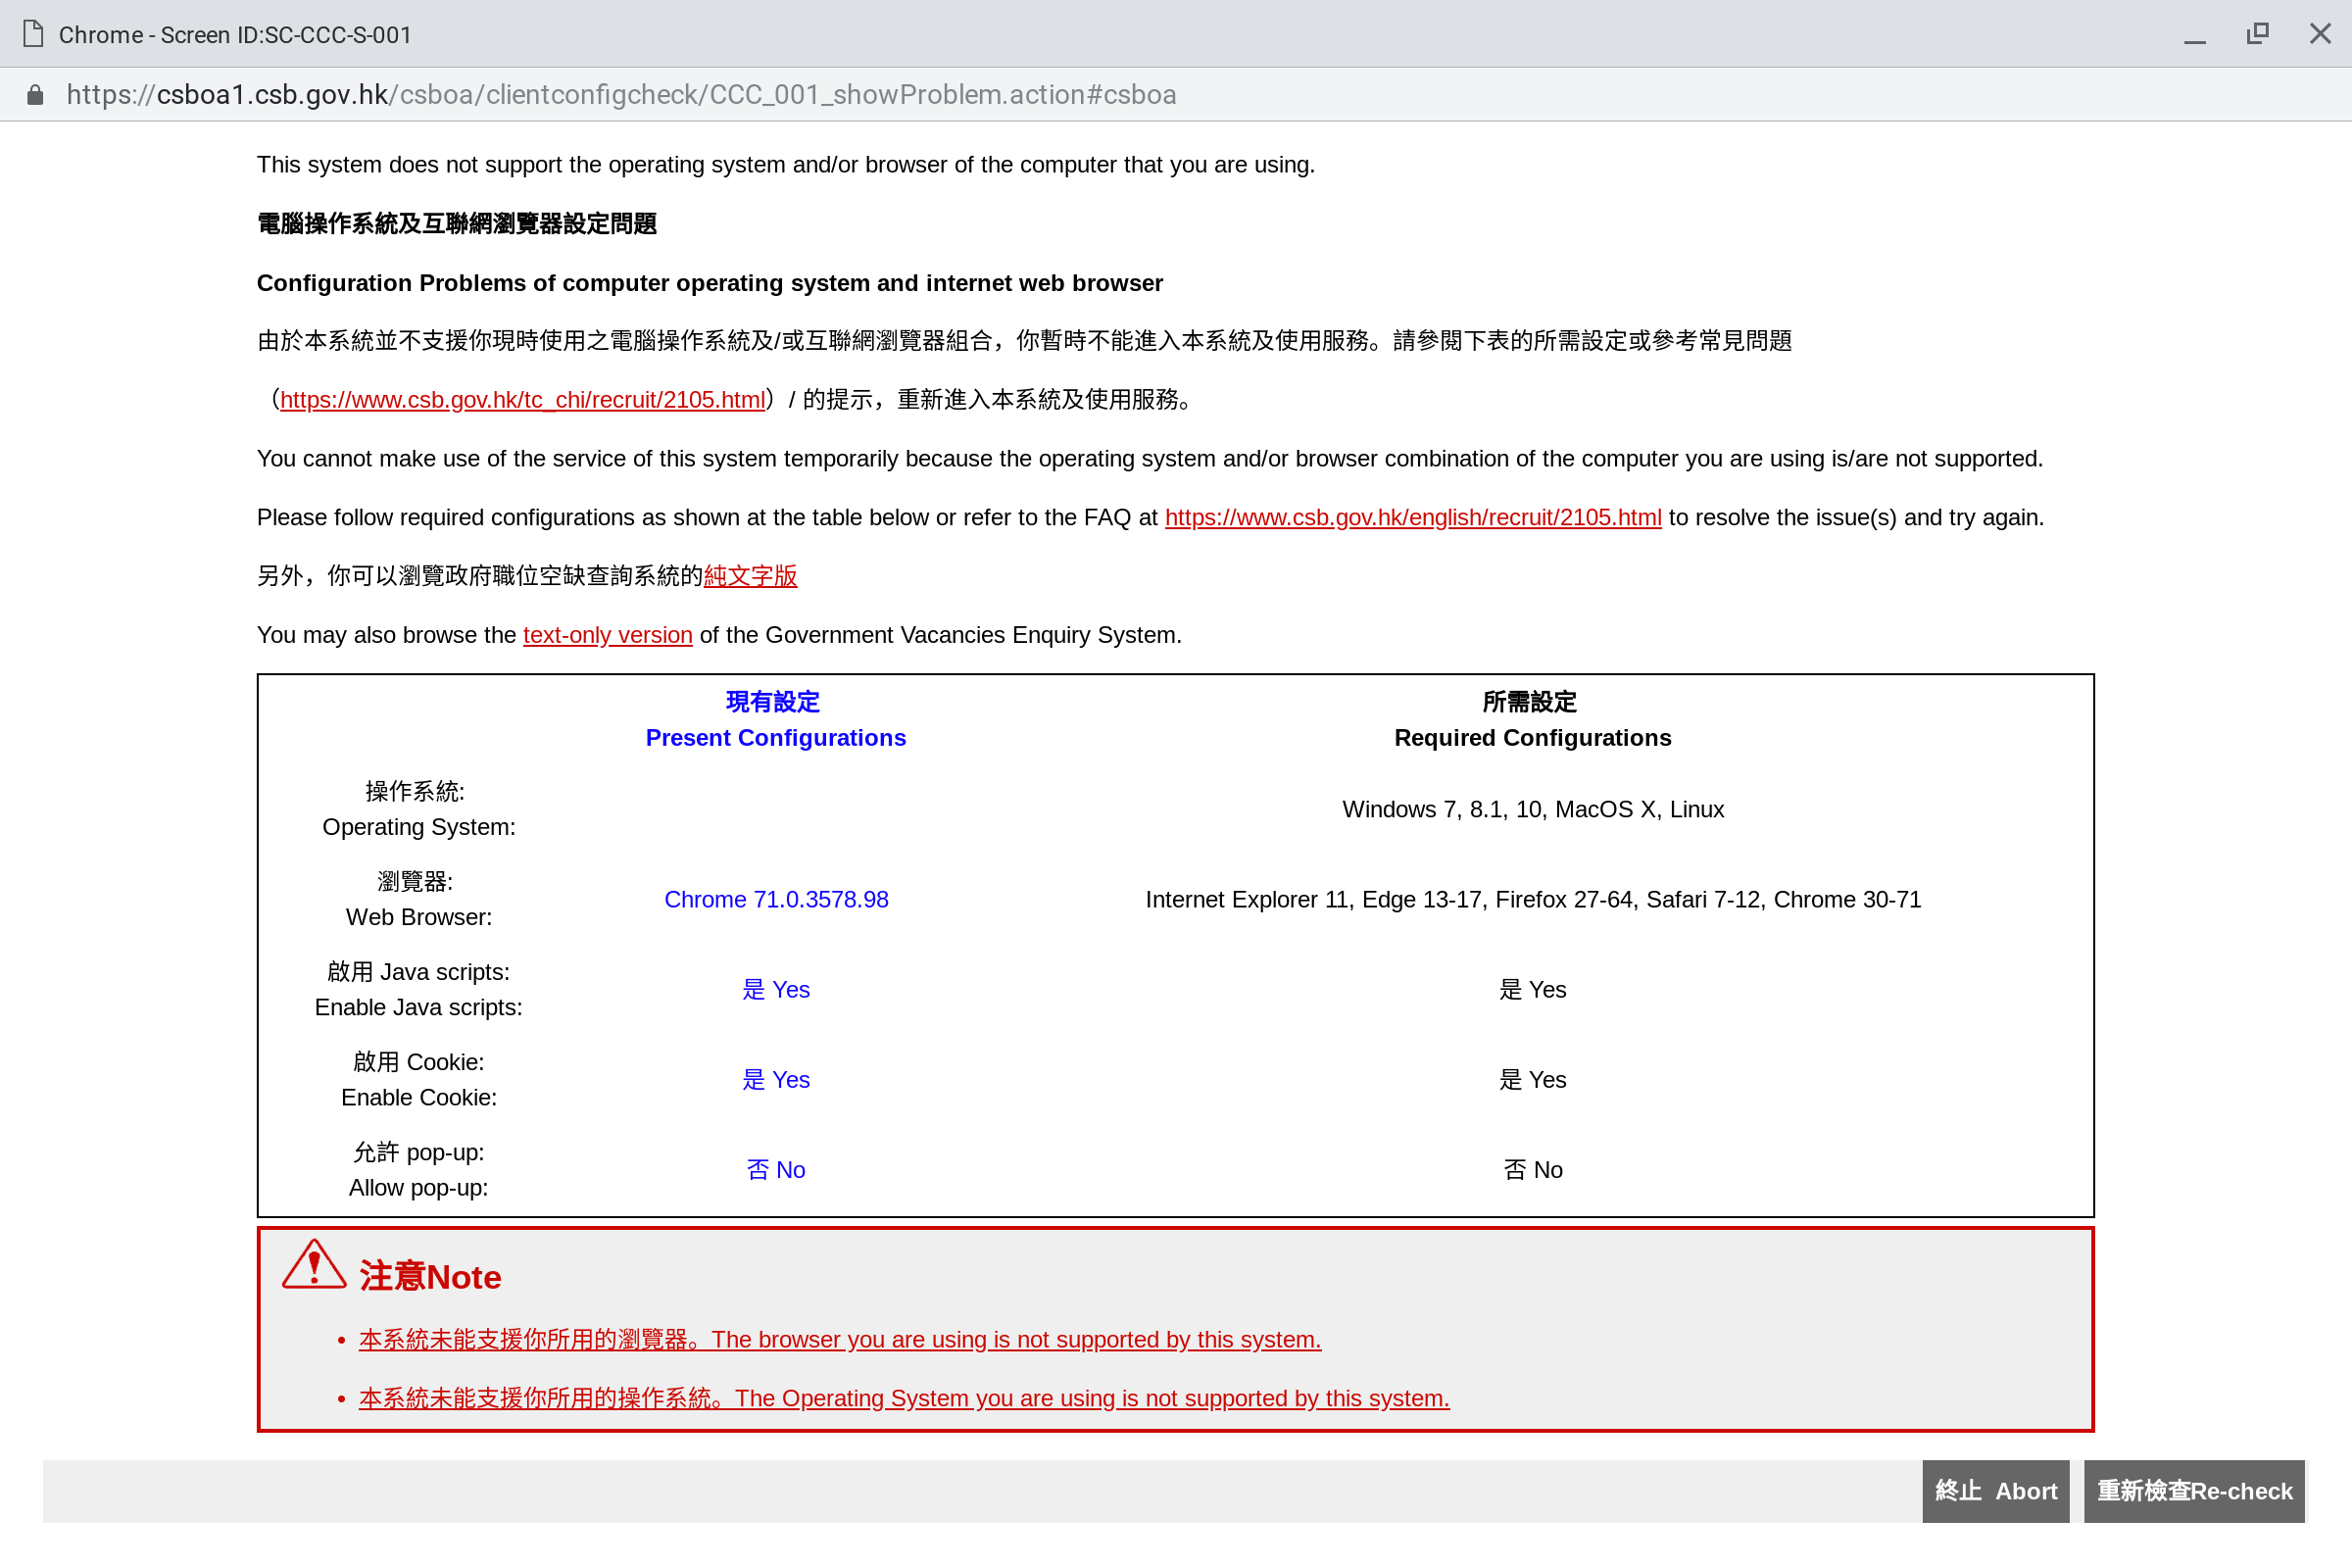Click the required 是 Yes value for Java scripts
The width and height of the screenshot is (2352, 1568).
pos(1533,990)
